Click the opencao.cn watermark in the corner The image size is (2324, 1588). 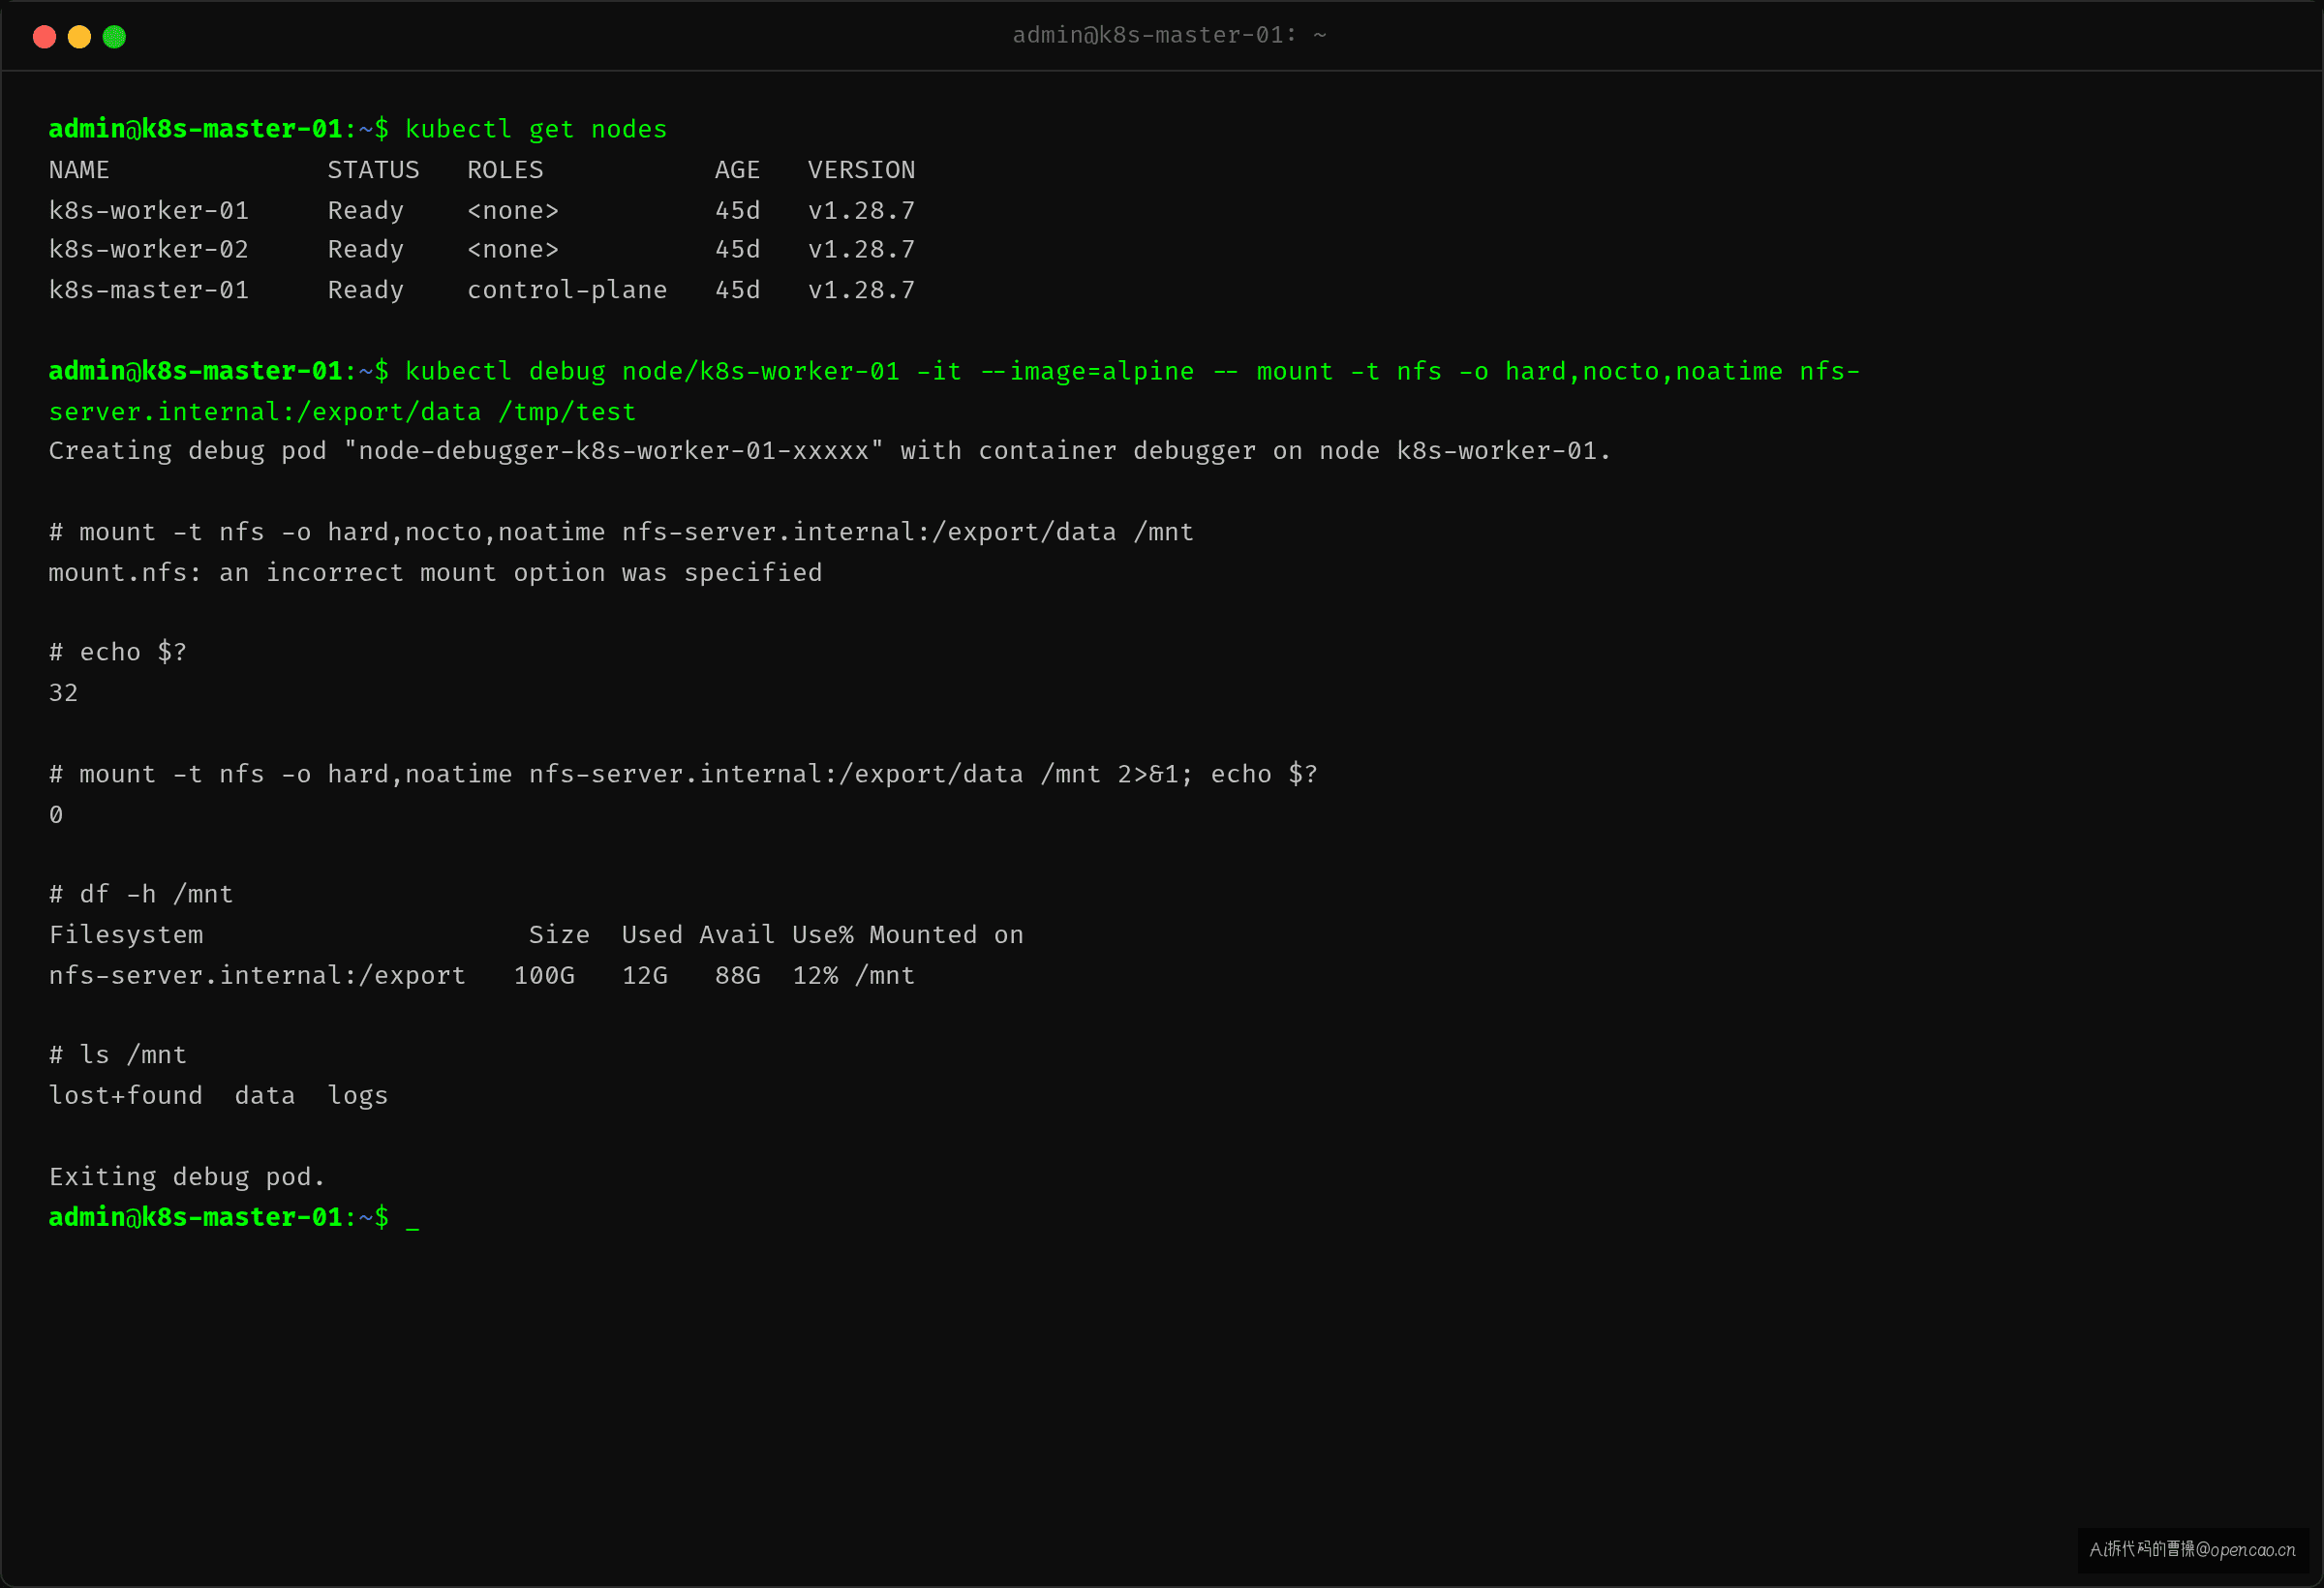tap(2192, 1549)
